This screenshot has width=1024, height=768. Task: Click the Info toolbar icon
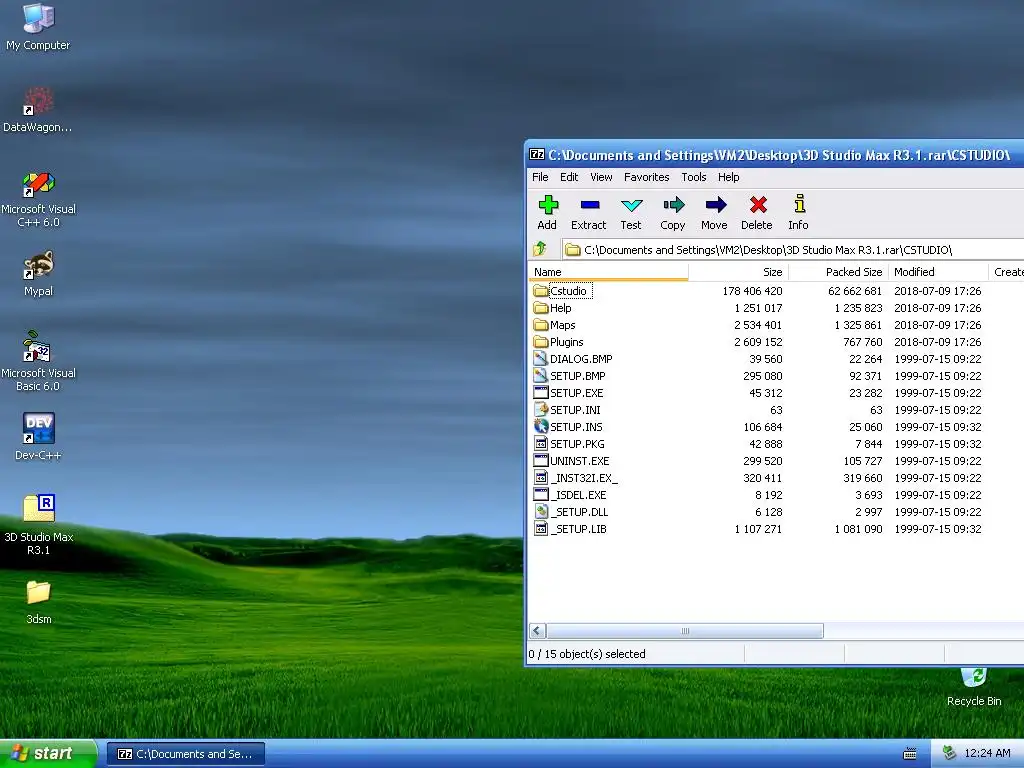click(798, 213)
